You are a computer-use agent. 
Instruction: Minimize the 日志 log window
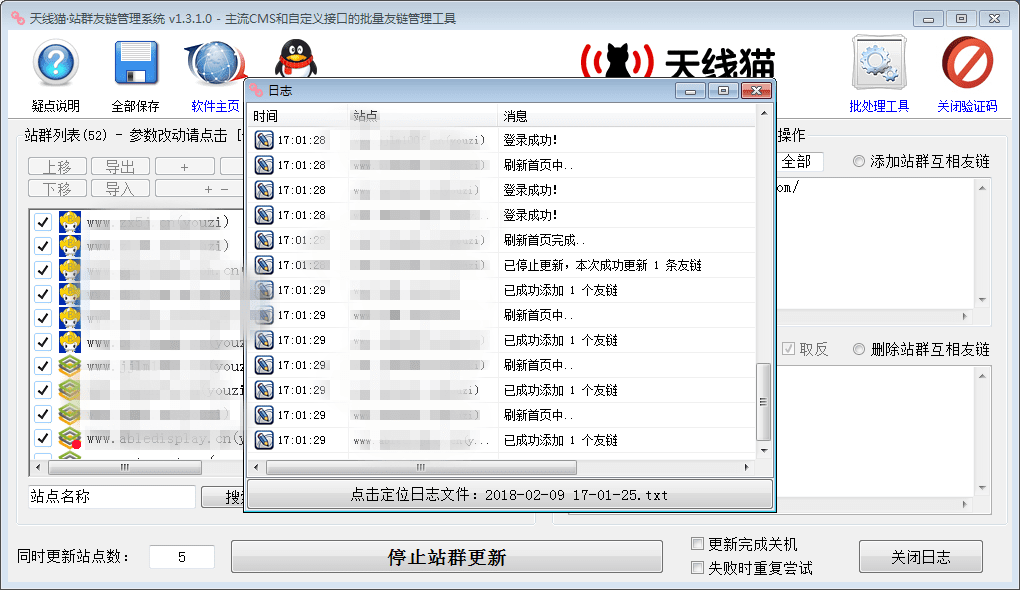coord(690,90)
